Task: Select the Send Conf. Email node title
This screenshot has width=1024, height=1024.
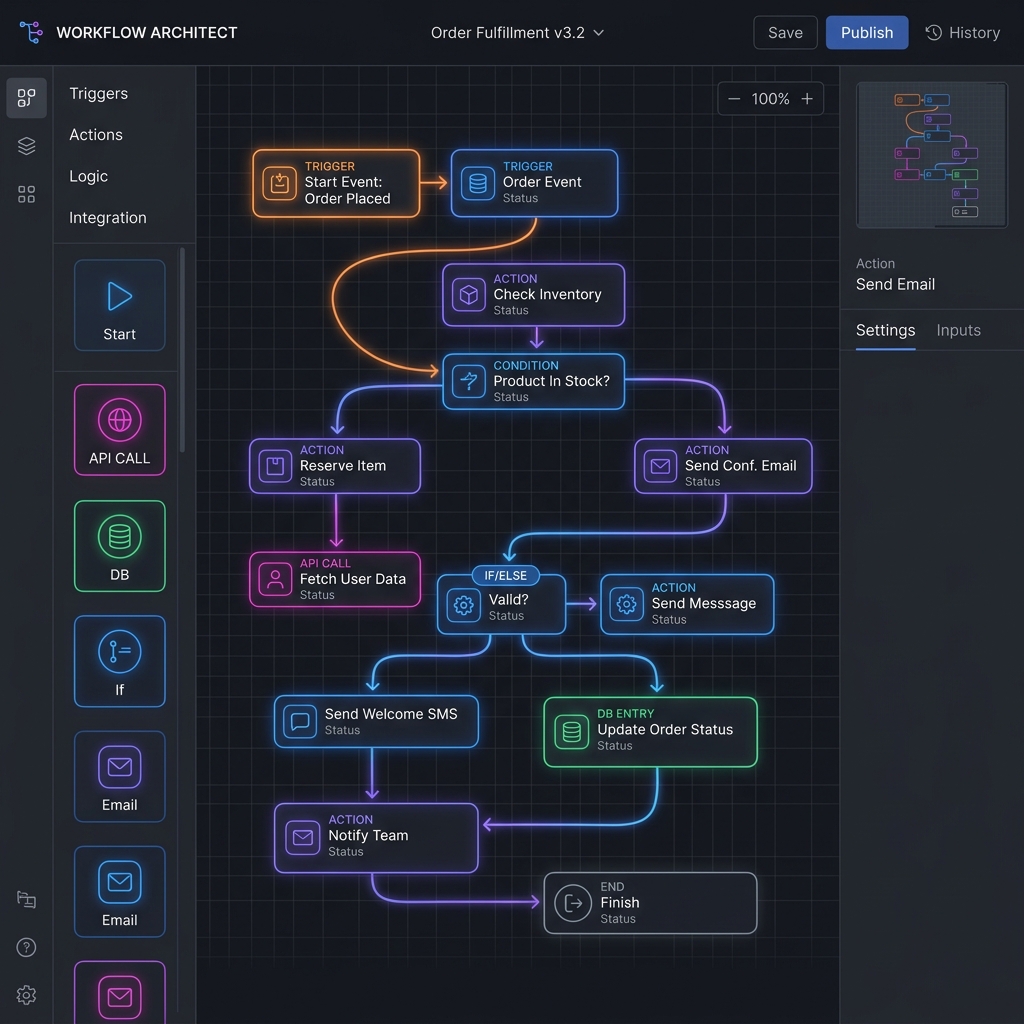Action: point(741,466)
